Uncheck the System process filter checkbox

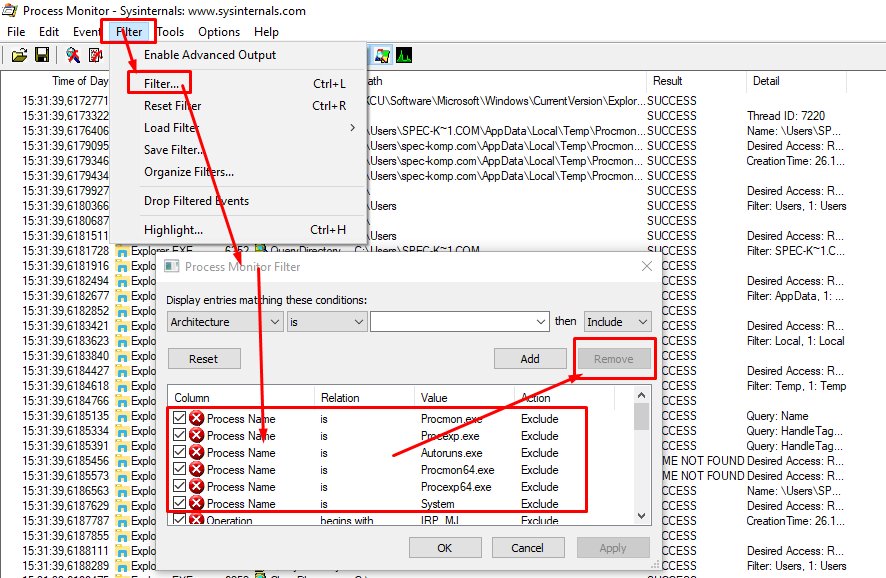pyautogui.click(x=179, y=504)
